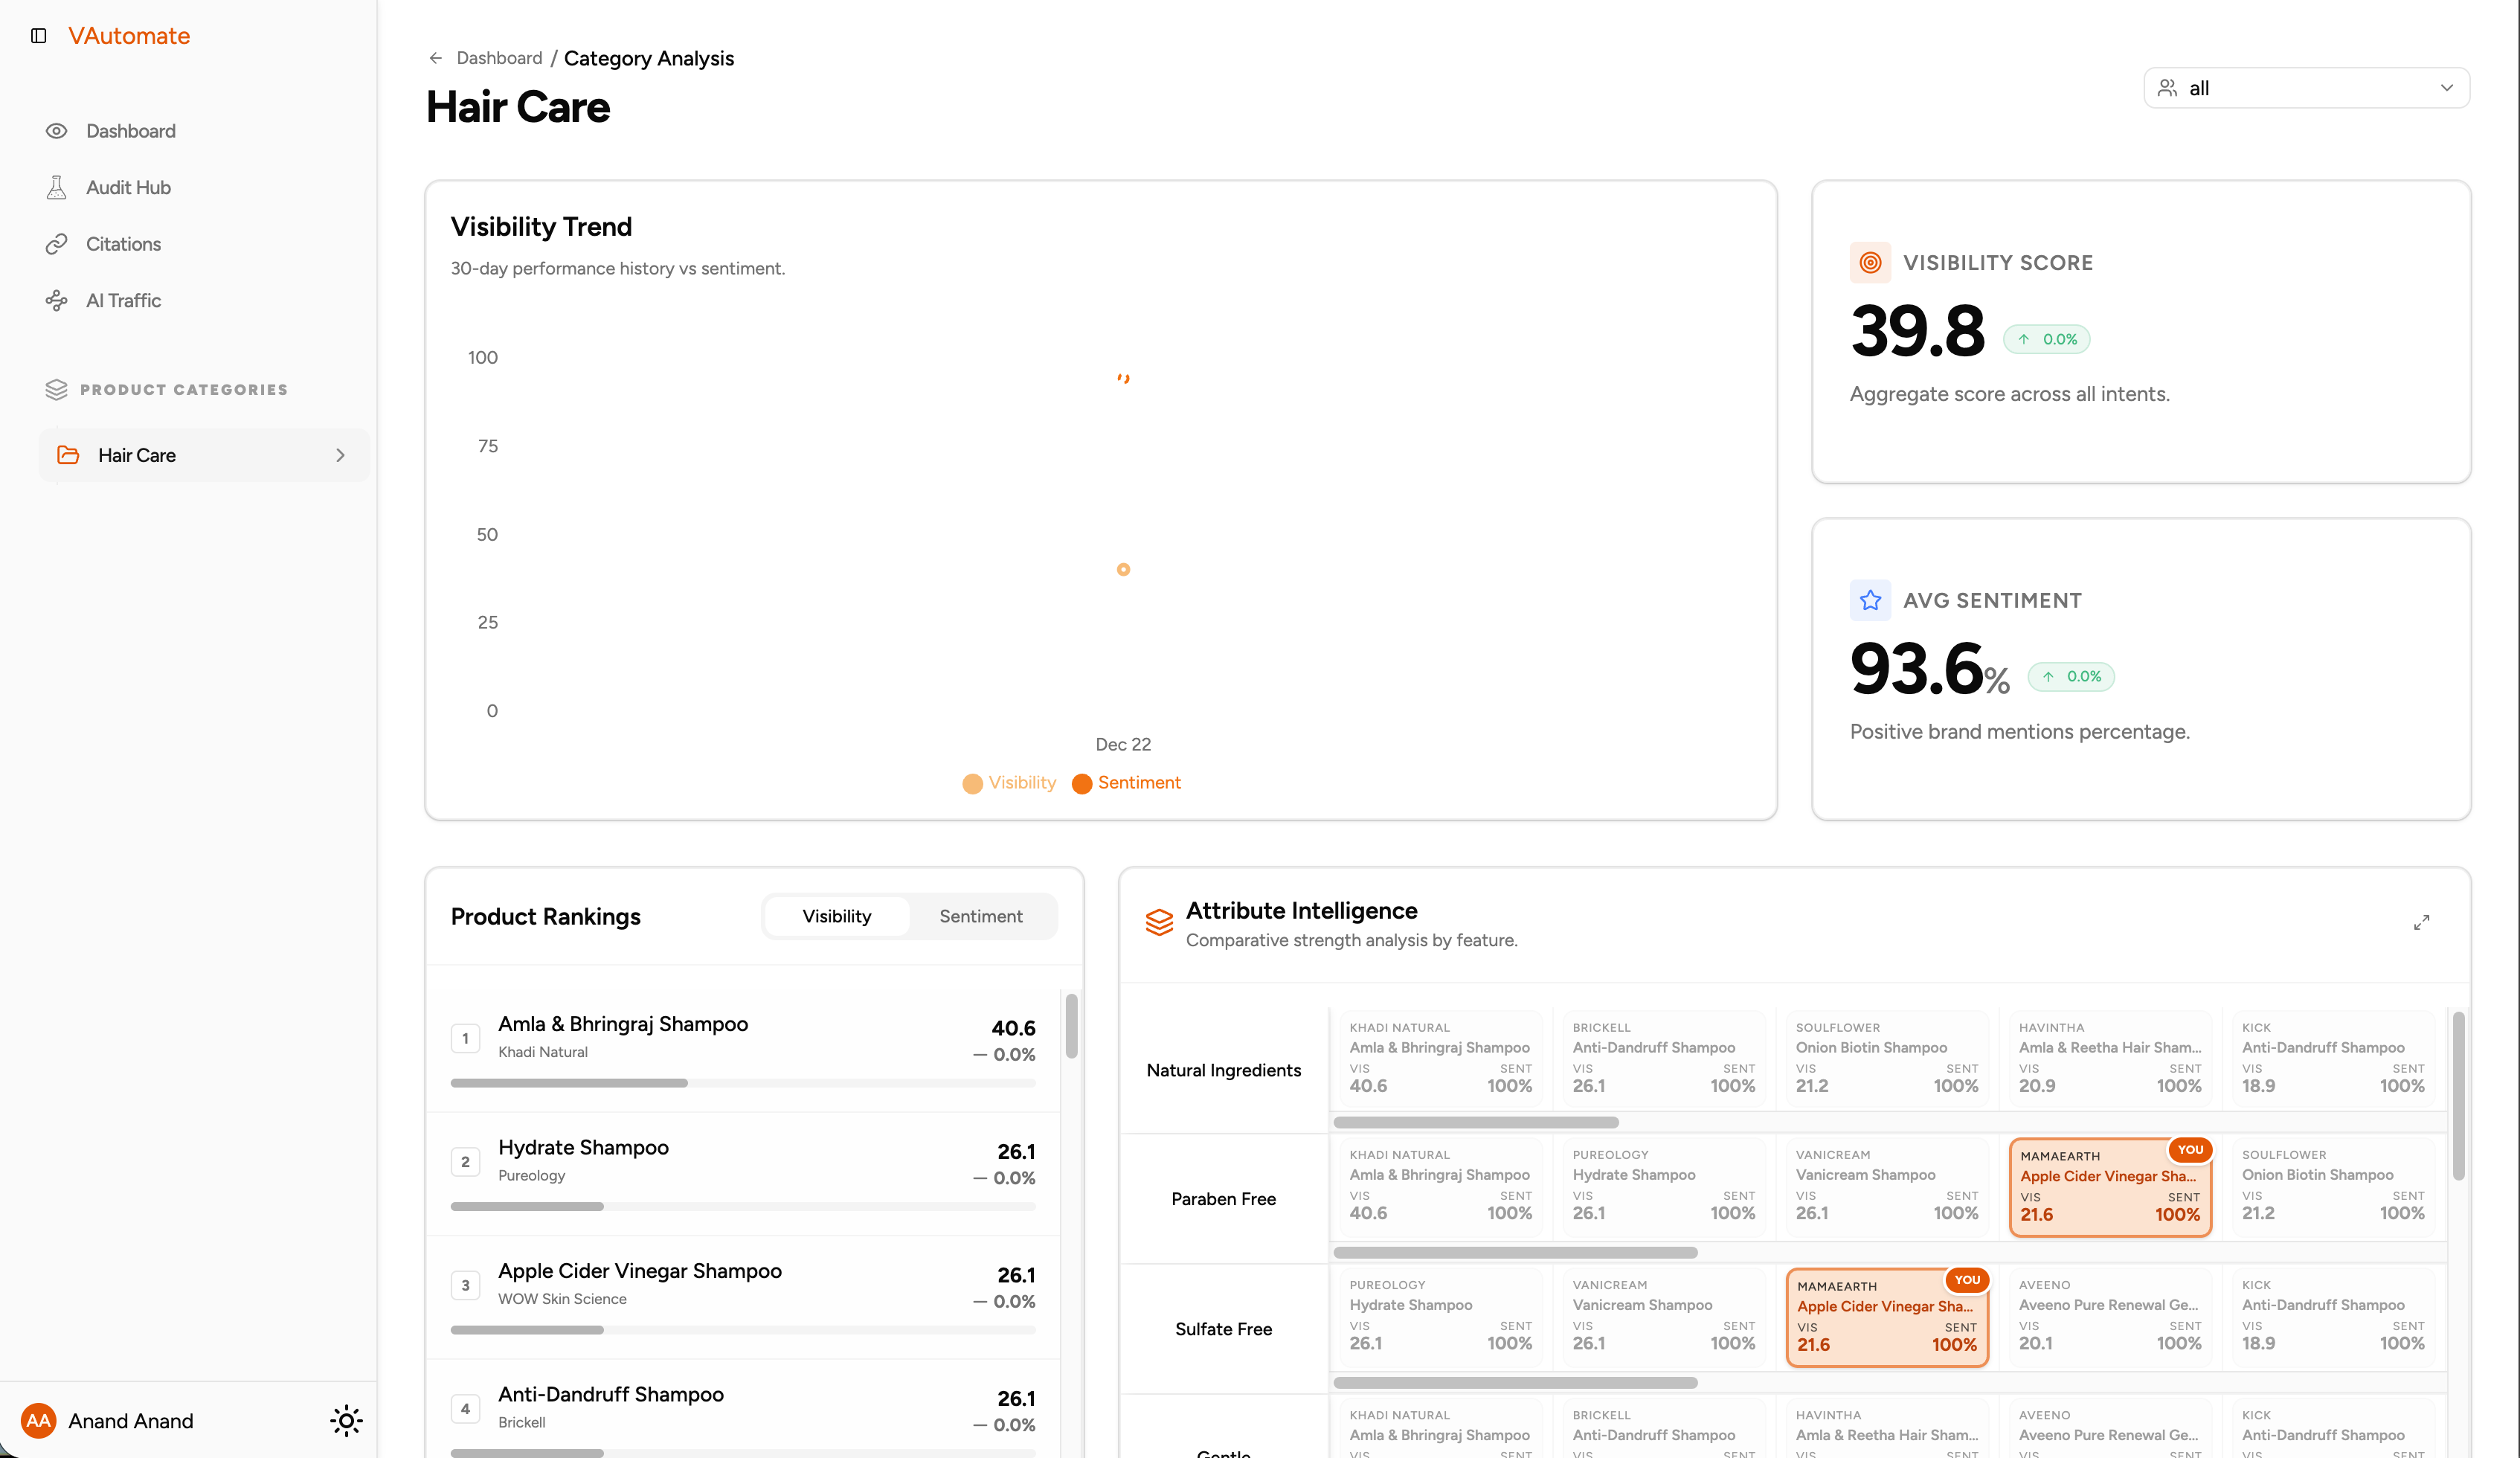Open Audit Hub flask icon
The width and height of the screenshot is (2520, 1458).
(x=57, y=188)
